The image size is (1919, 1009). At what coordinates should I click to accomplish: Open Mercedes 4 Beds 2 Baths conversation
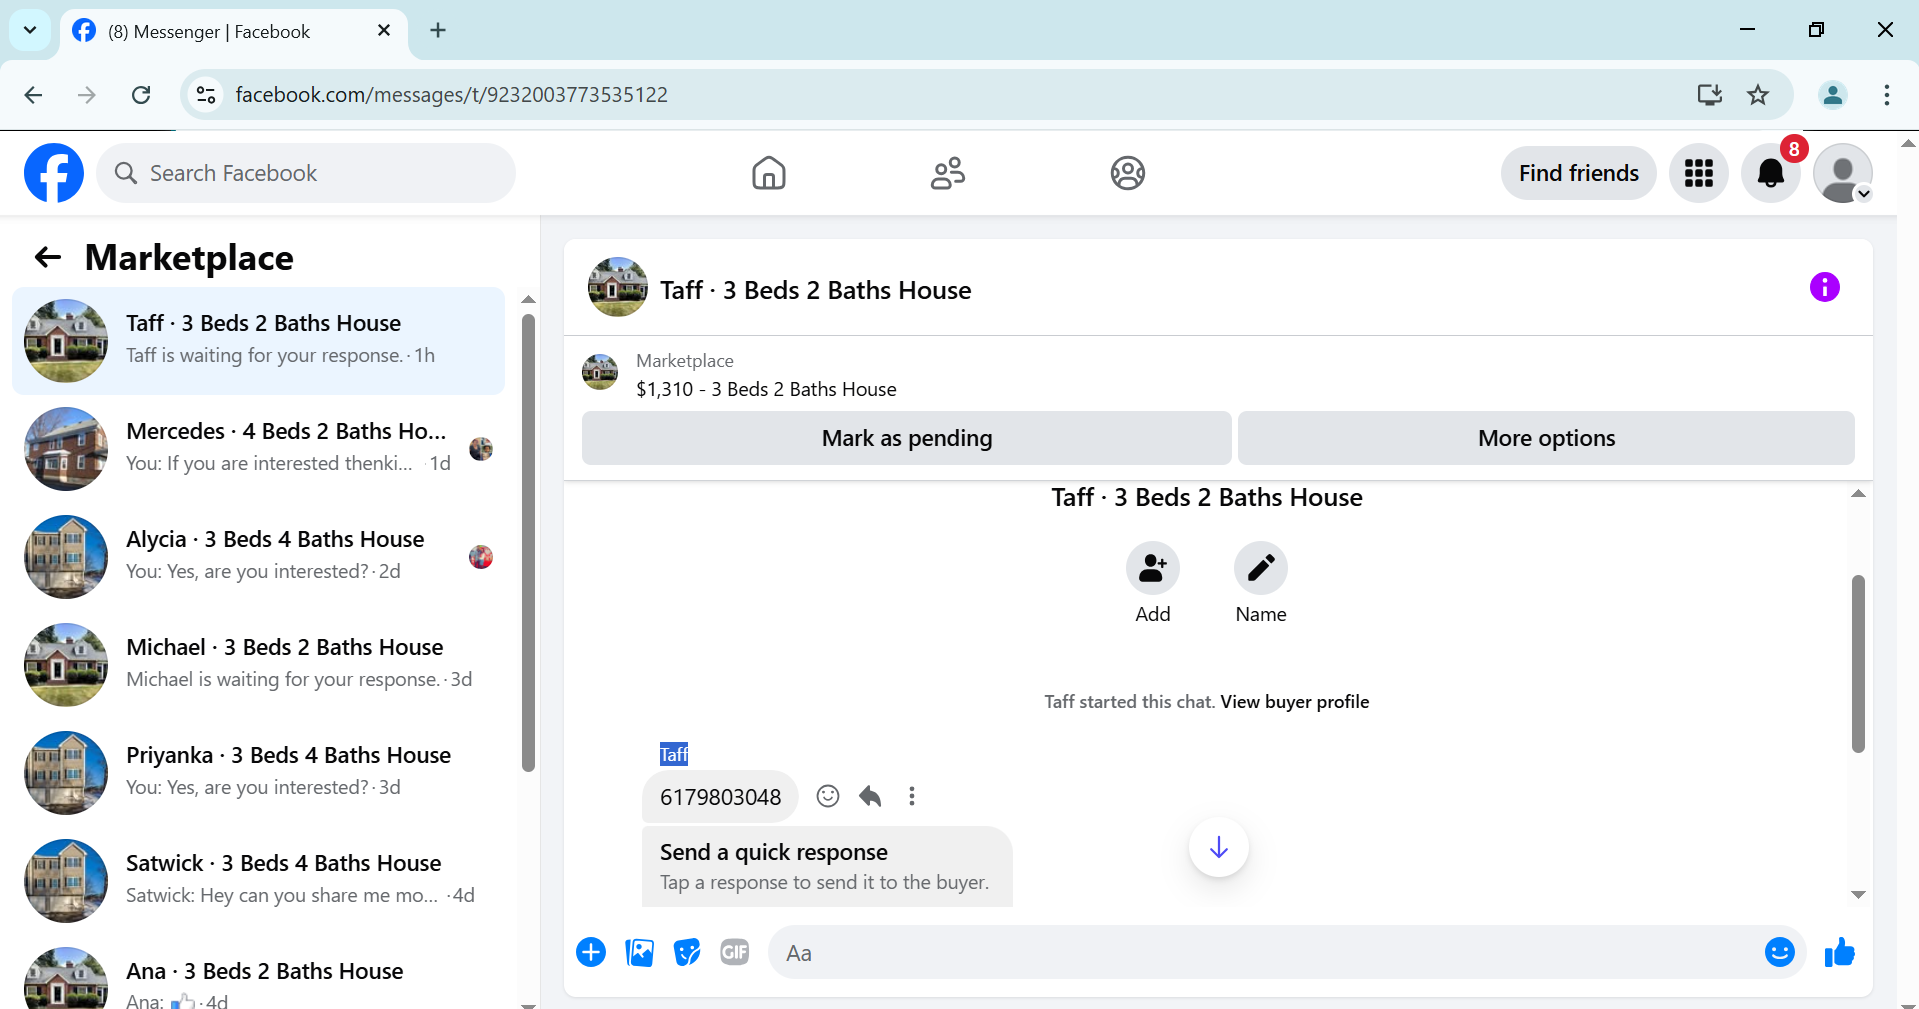click(x=258, y=449)
